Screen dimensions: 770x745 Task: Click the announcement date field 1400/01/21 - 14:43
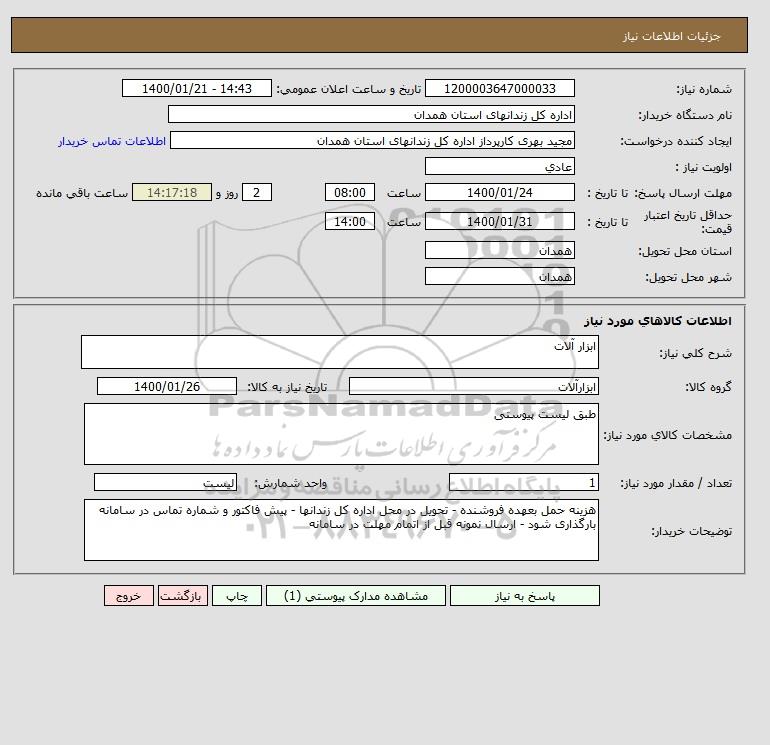pyautogui.click(x=196, y=88)
